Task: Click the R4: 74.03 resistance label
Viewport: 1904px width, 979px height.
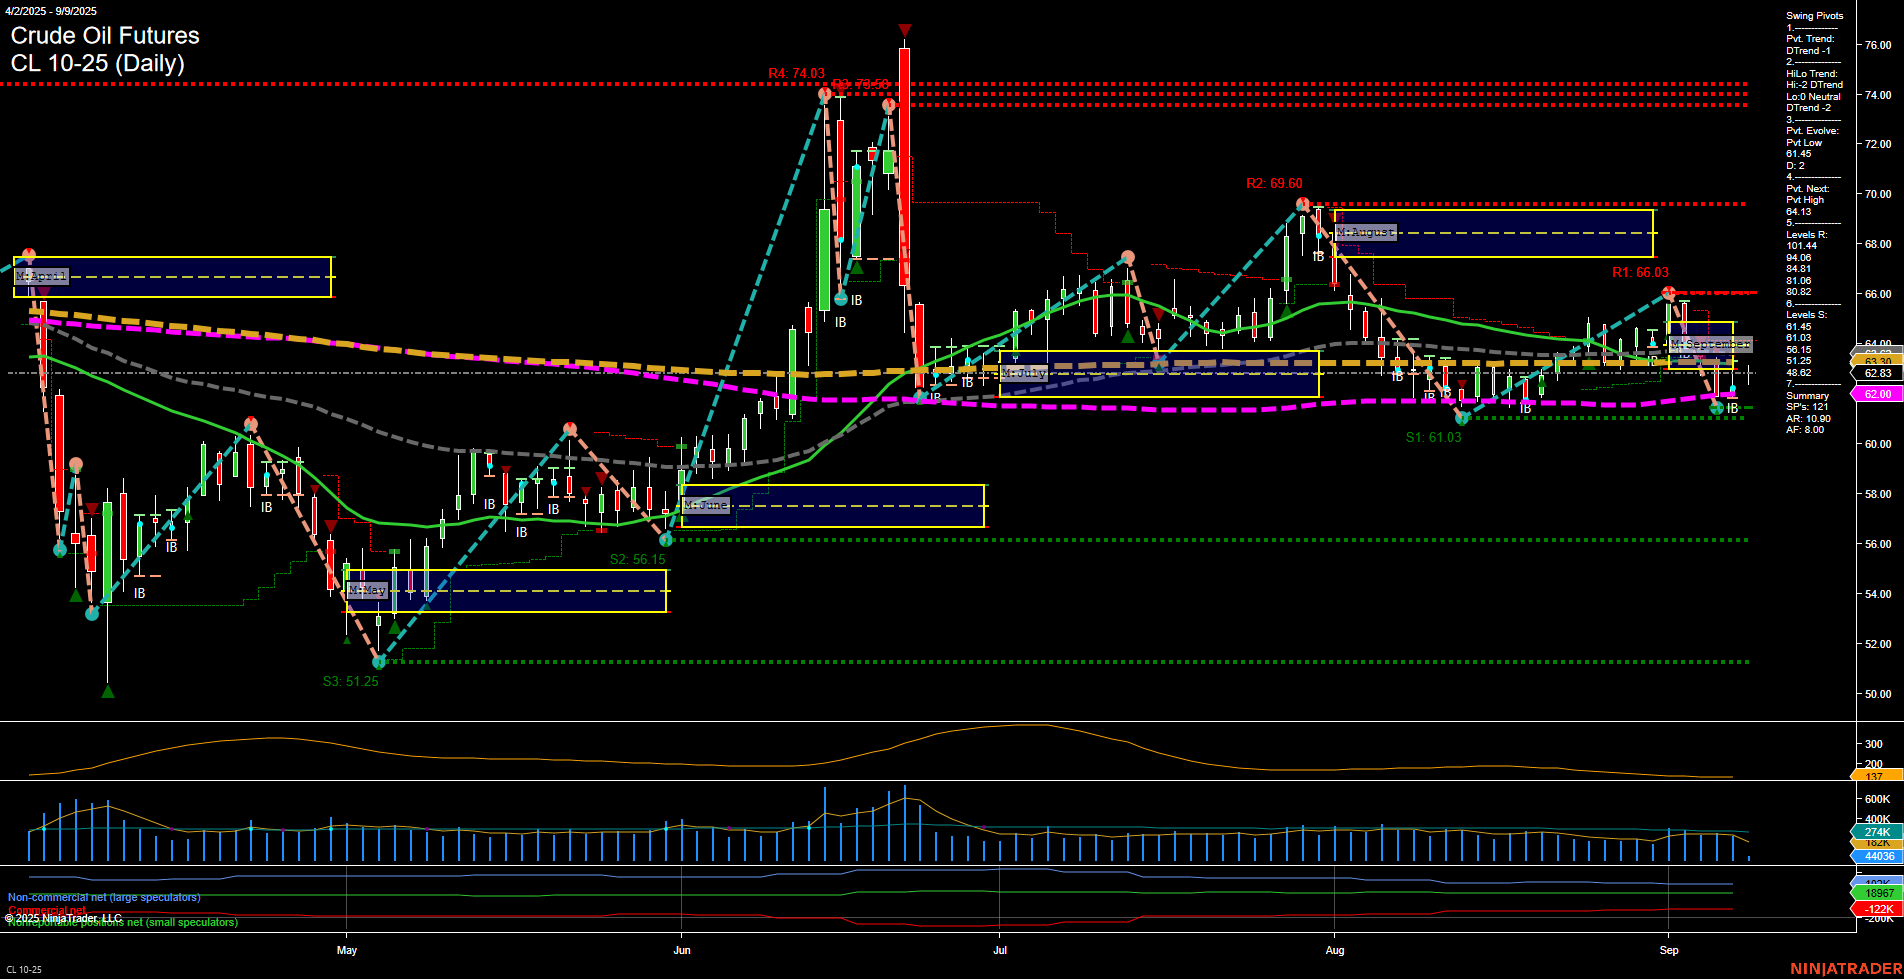Action: [796, 72]
